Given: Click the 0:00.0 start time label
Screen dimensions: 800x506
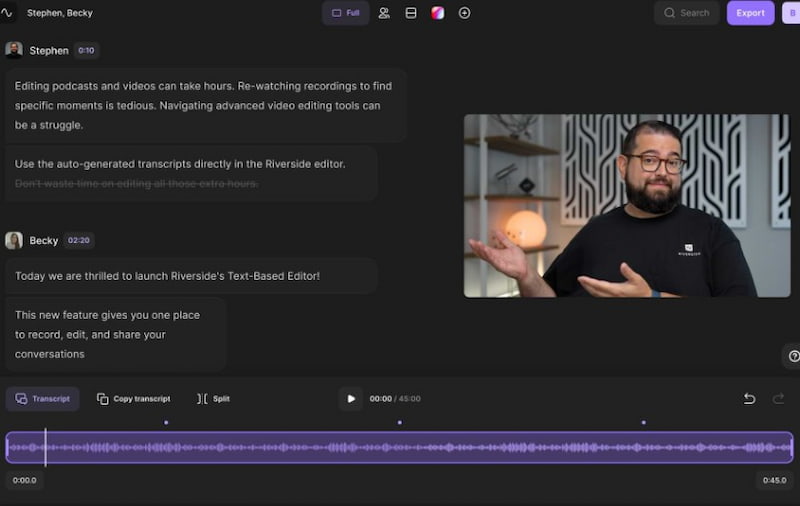Looking at the screenshot, I should click(24, 480).
